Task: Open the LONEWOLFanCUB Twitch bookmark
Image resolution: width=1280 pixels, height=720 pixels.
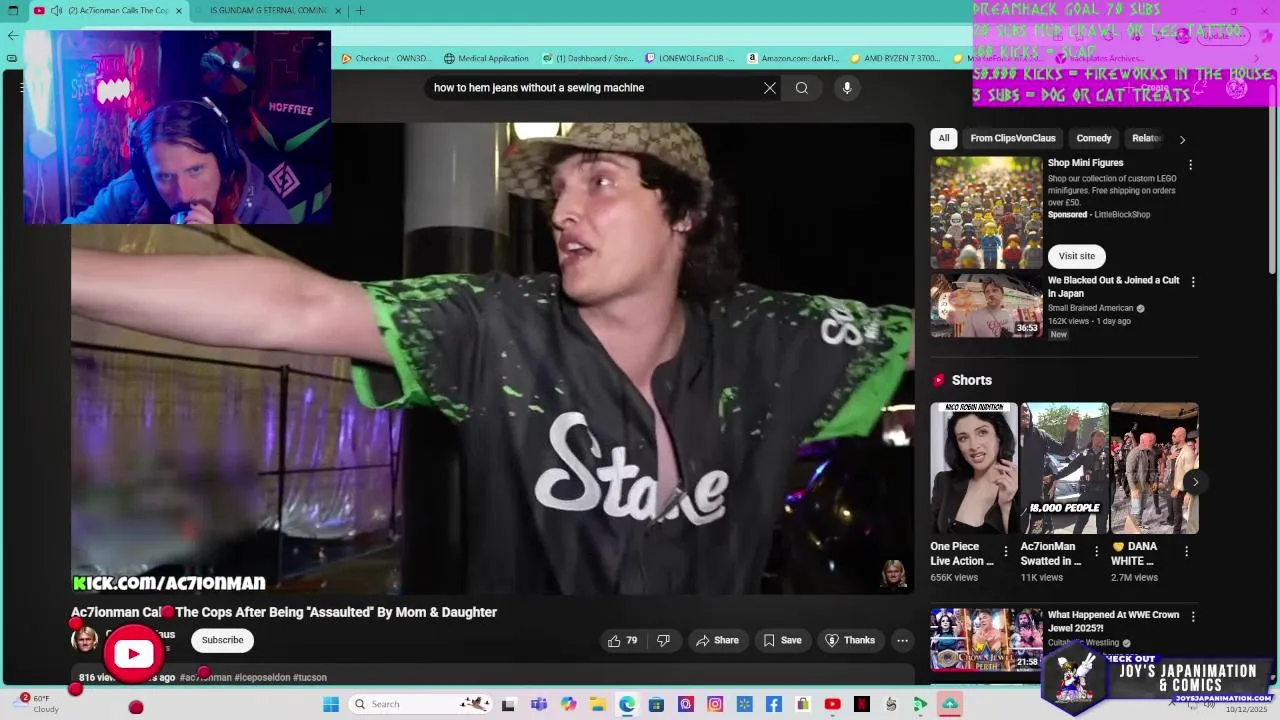Action: (690, 58)
